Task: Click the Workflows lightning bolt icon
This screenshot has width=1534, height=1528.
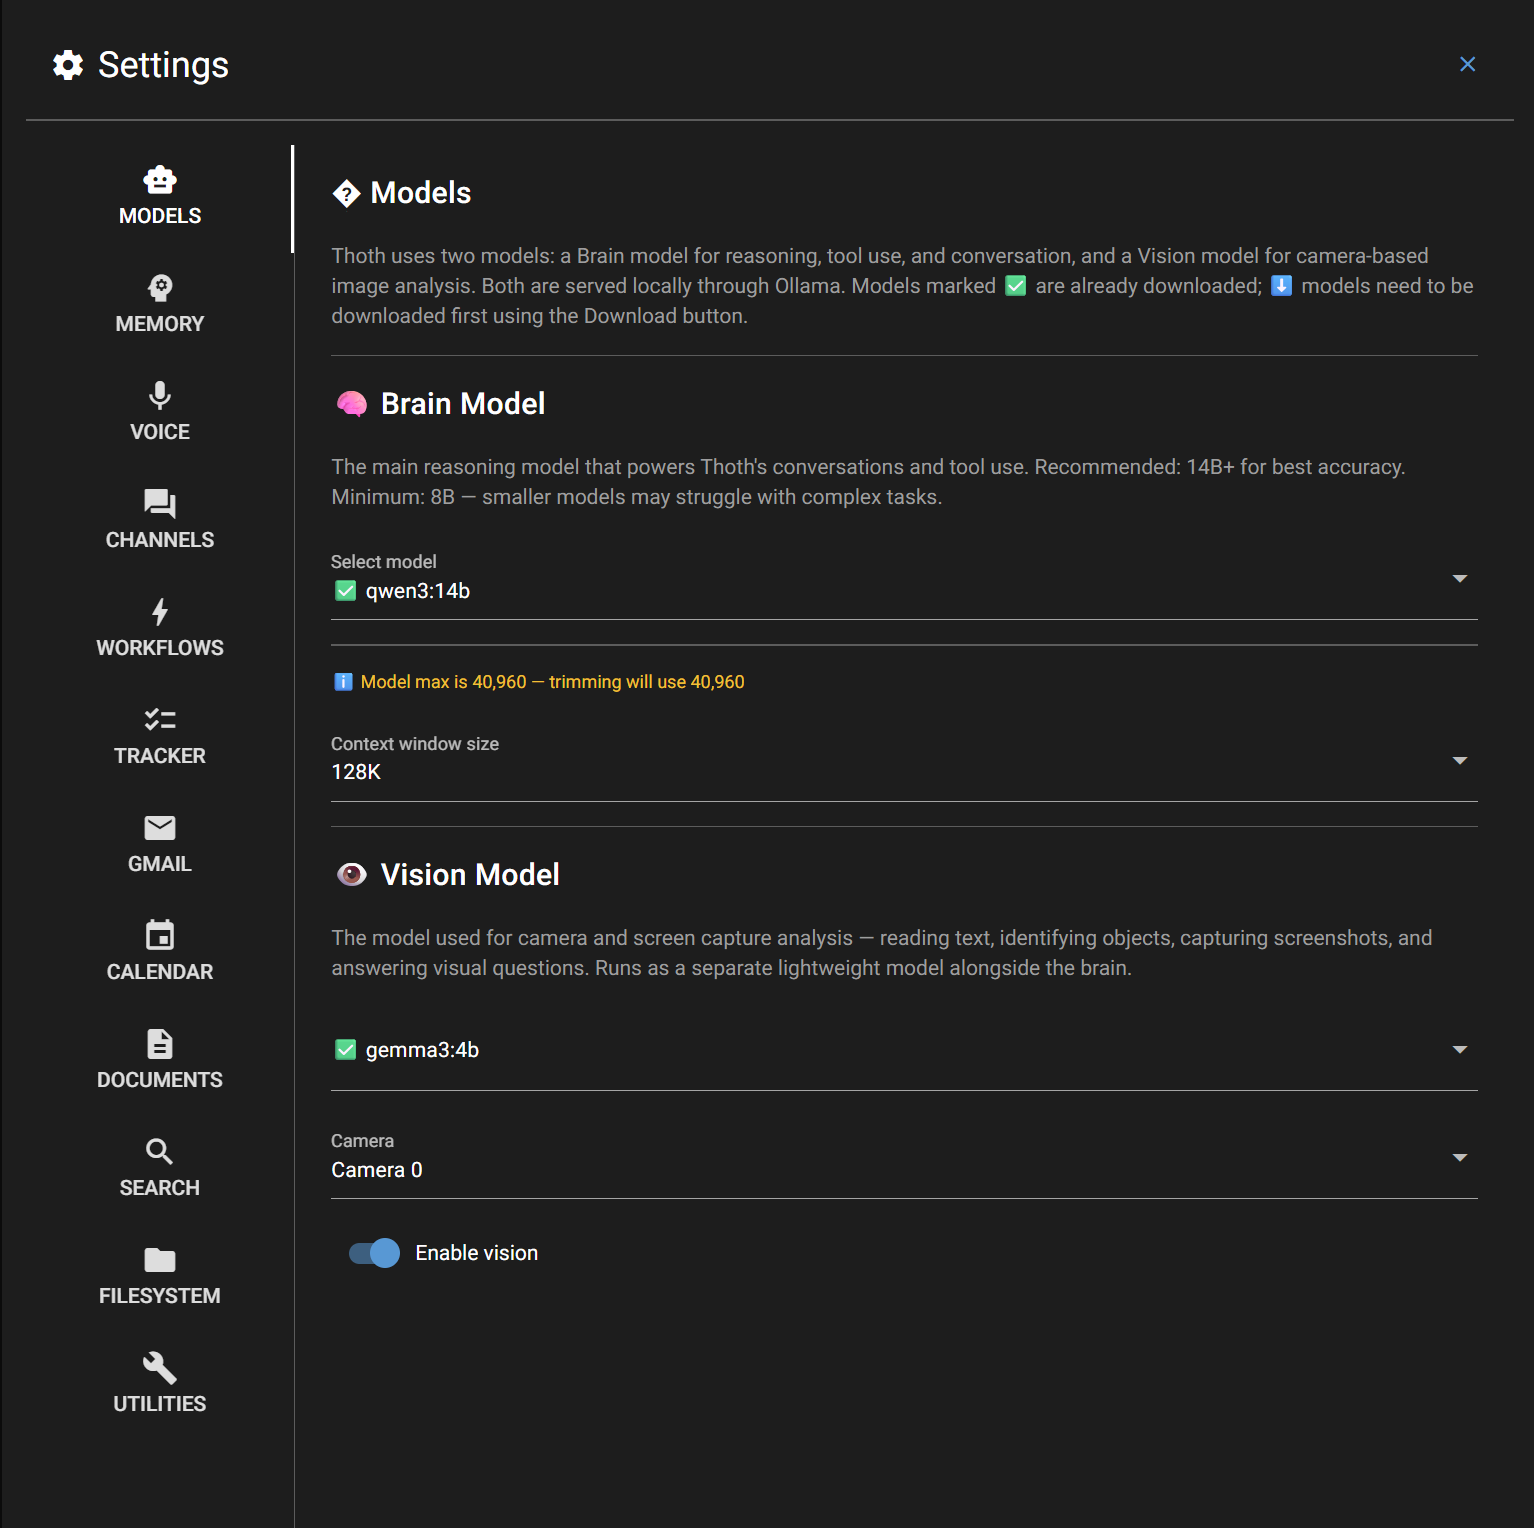Action: pos(160,612)
